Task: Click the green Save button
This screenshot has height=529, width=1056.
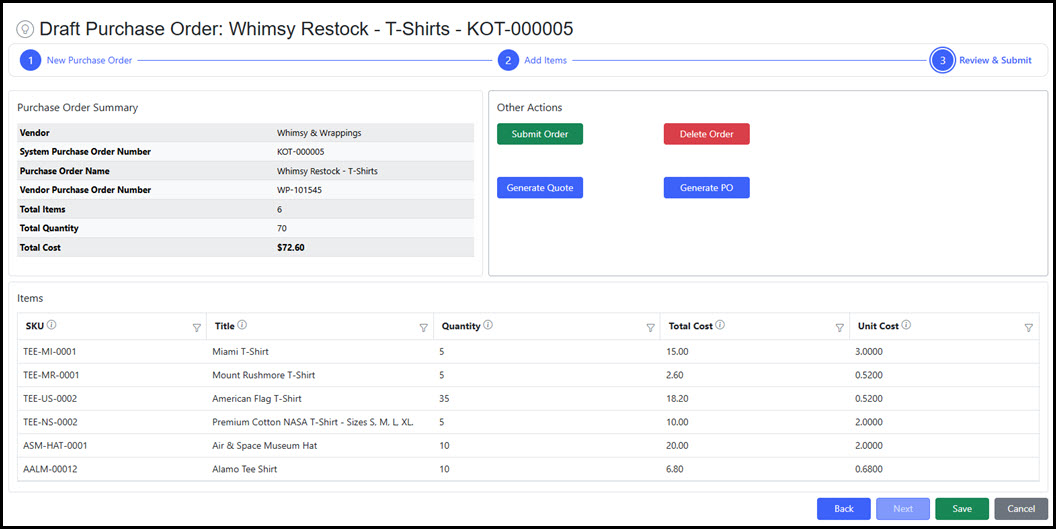Action: [x=961, y=509]
